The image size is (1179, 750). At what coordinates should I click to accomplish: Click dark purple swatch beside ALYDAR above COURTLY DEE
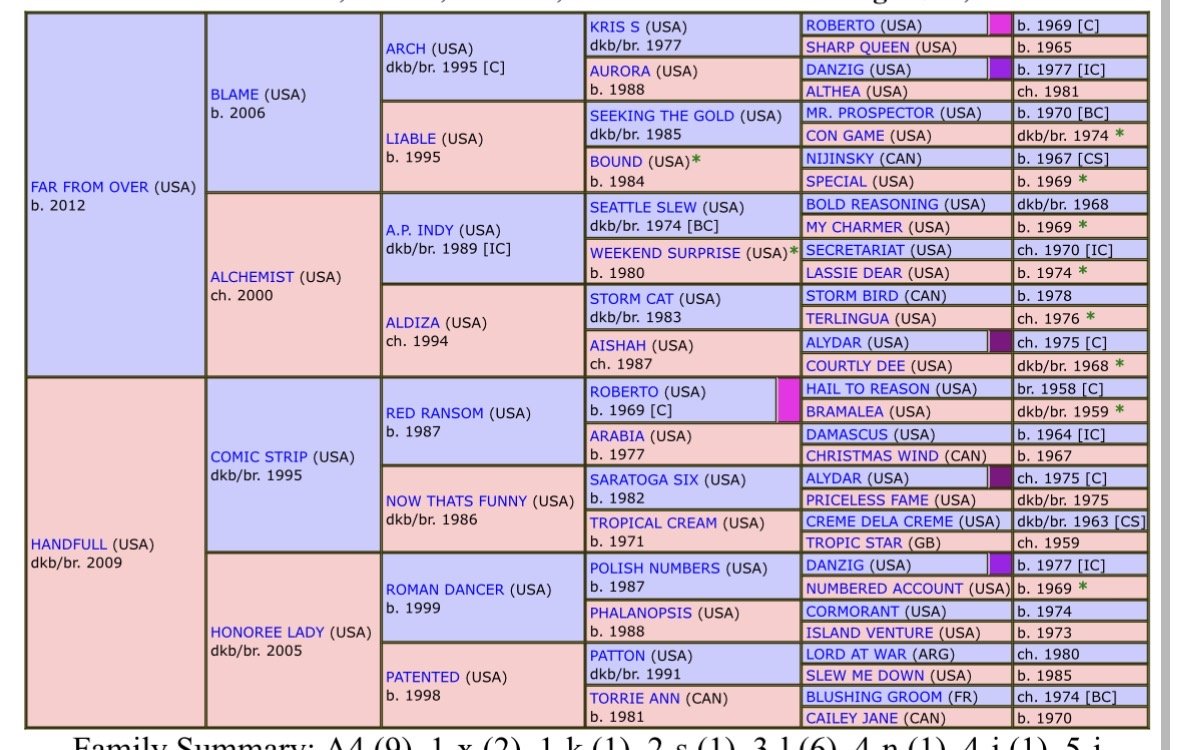(x=1000, y=342)
